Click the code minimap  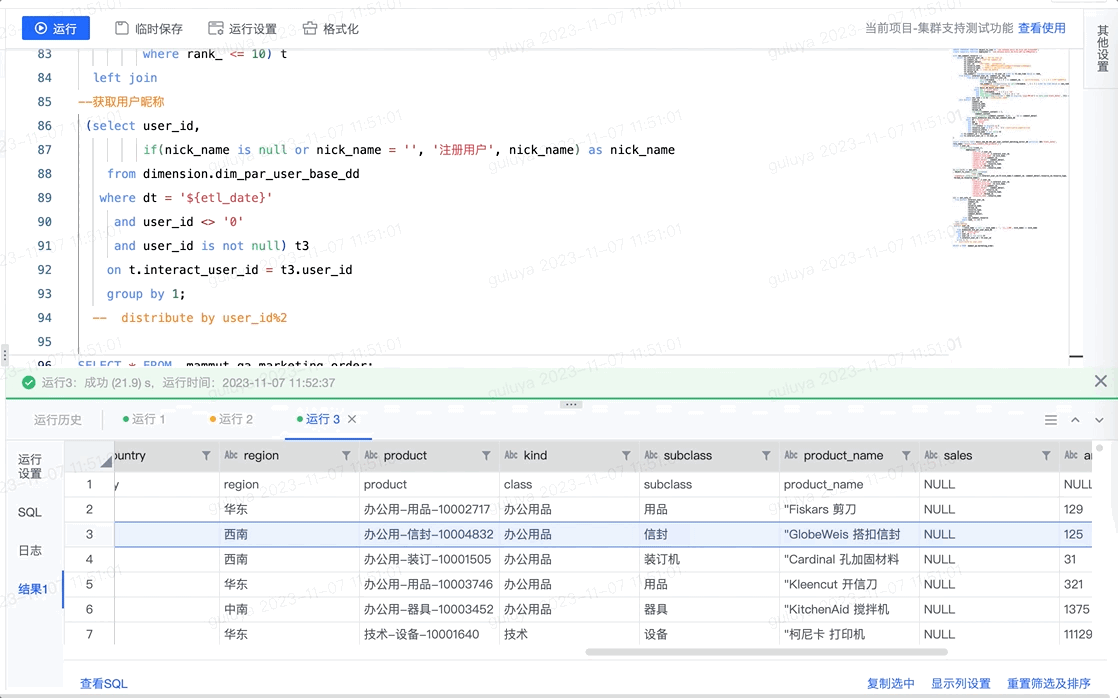pos(1009,146)
